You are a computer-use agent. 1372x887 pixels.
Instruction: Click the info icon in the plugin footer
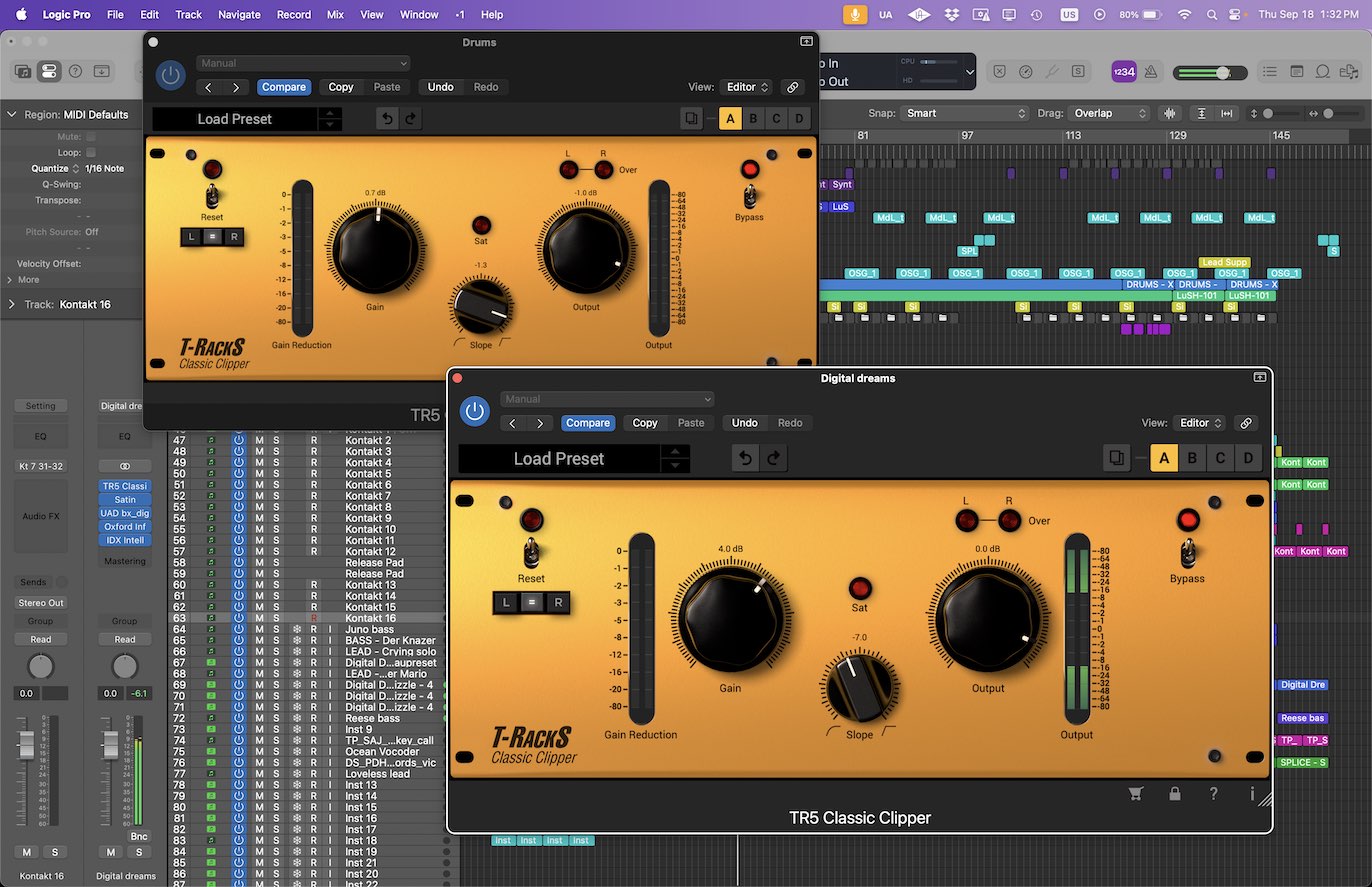click(1251, 793)
